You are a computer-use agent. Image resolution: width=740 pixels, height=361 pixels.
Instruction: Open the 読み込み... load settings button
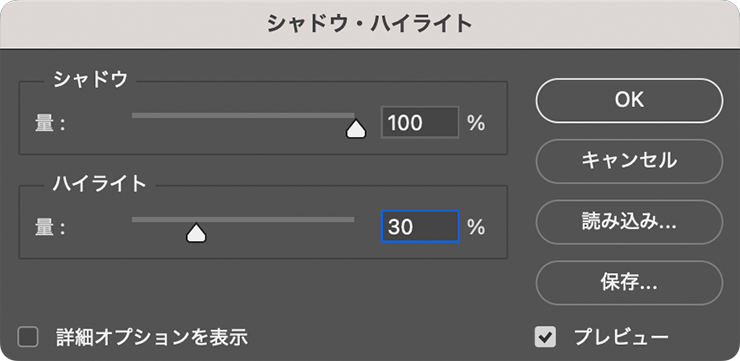pyautogui.click(x=629, y=222)
